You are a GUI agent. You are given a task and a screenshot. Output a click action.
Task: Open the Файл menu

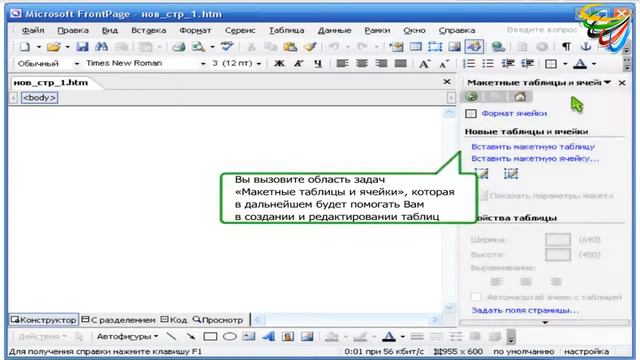click(x=33, y=30)
